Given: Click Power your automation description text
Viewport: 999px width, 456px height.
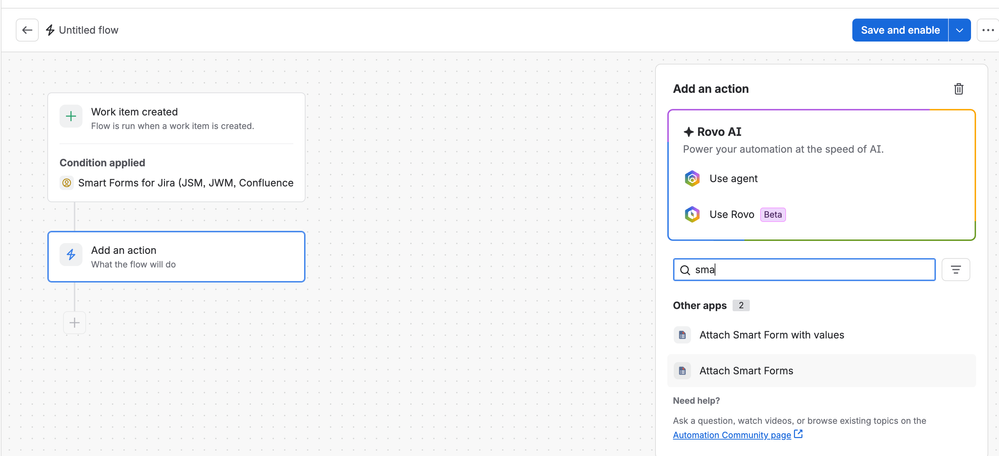Looking at the screenshot, I should 784,150.
